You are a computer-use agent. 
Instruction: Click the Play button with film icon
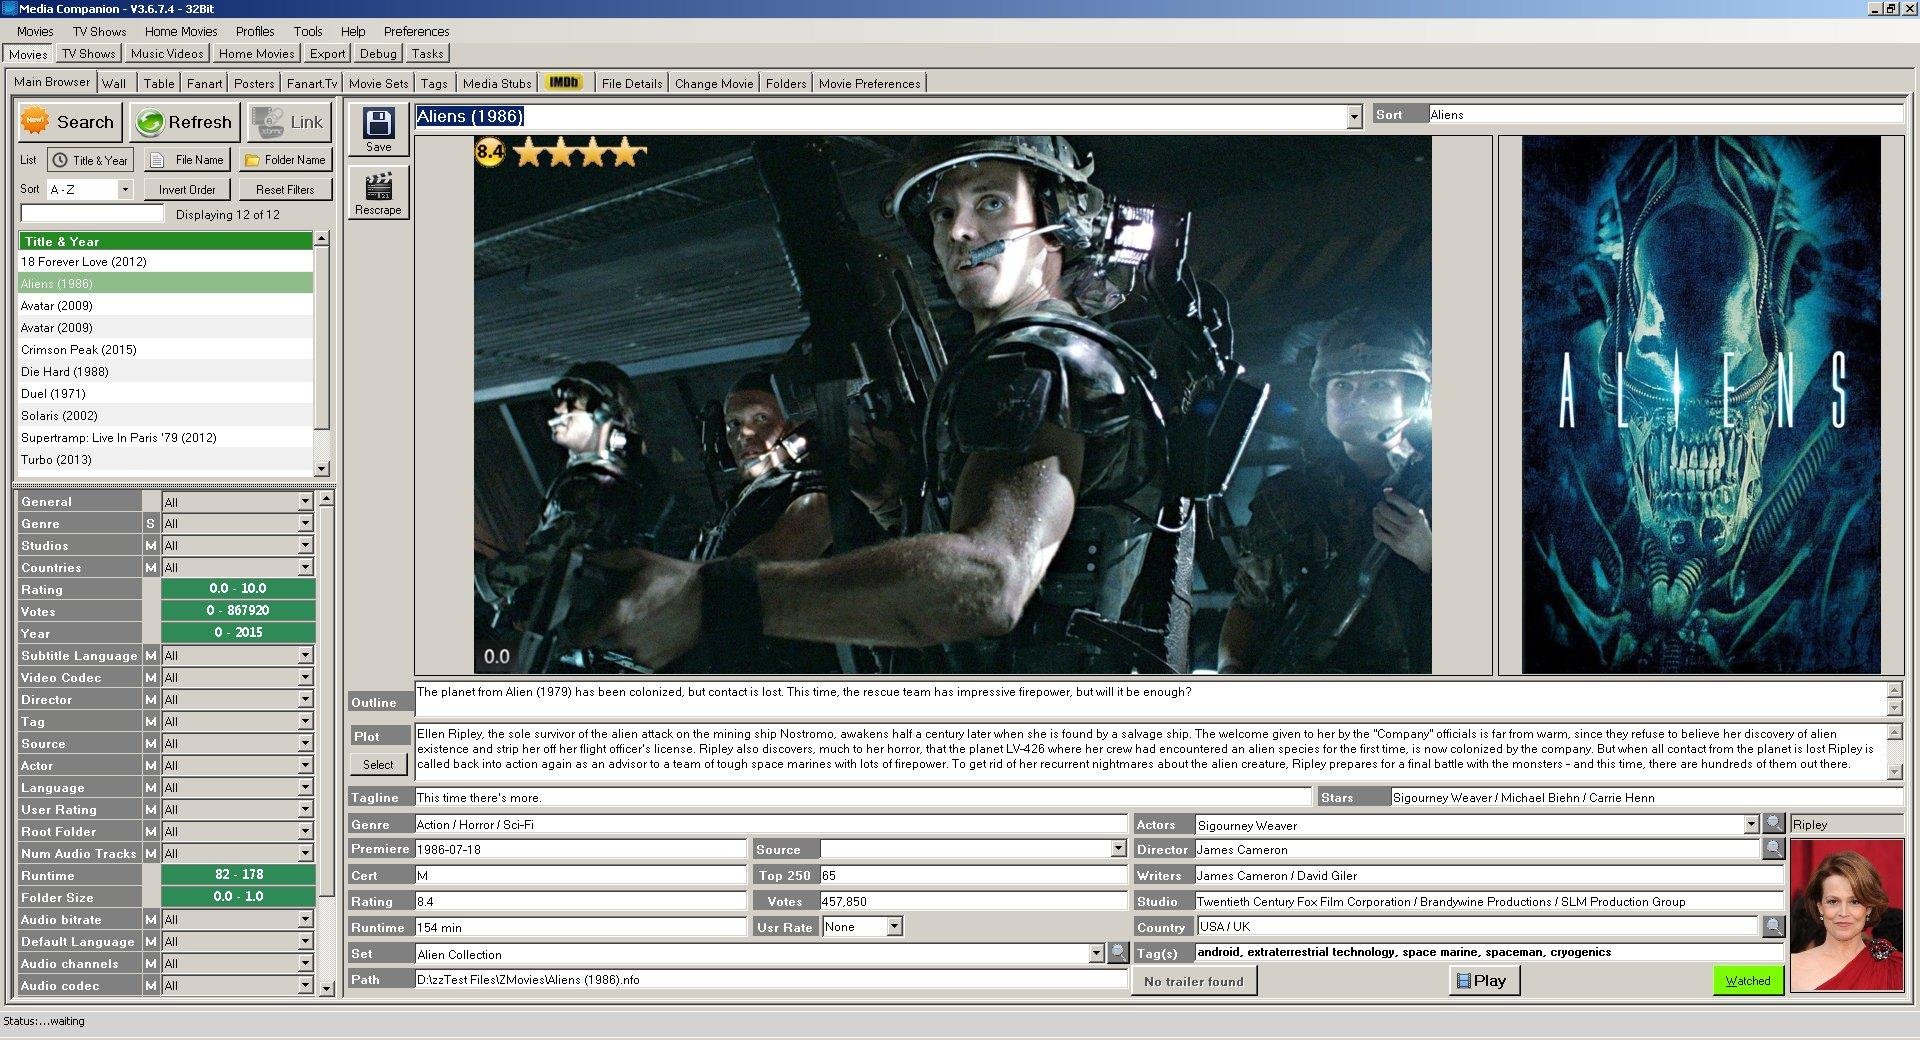(x=1484, y=981)
